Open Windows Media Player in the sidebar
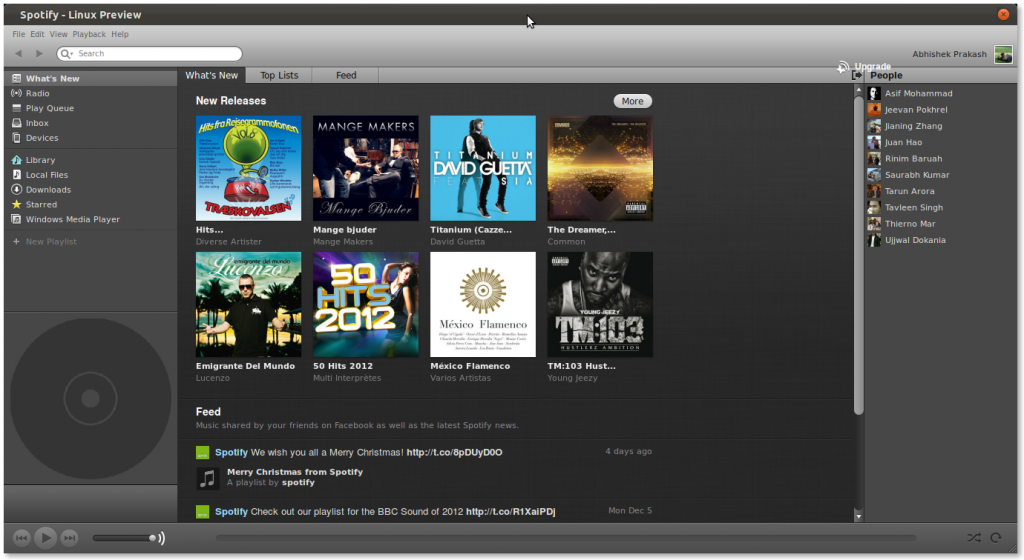The height and width of the screenshot is (560, 1024). click(90, 219)
